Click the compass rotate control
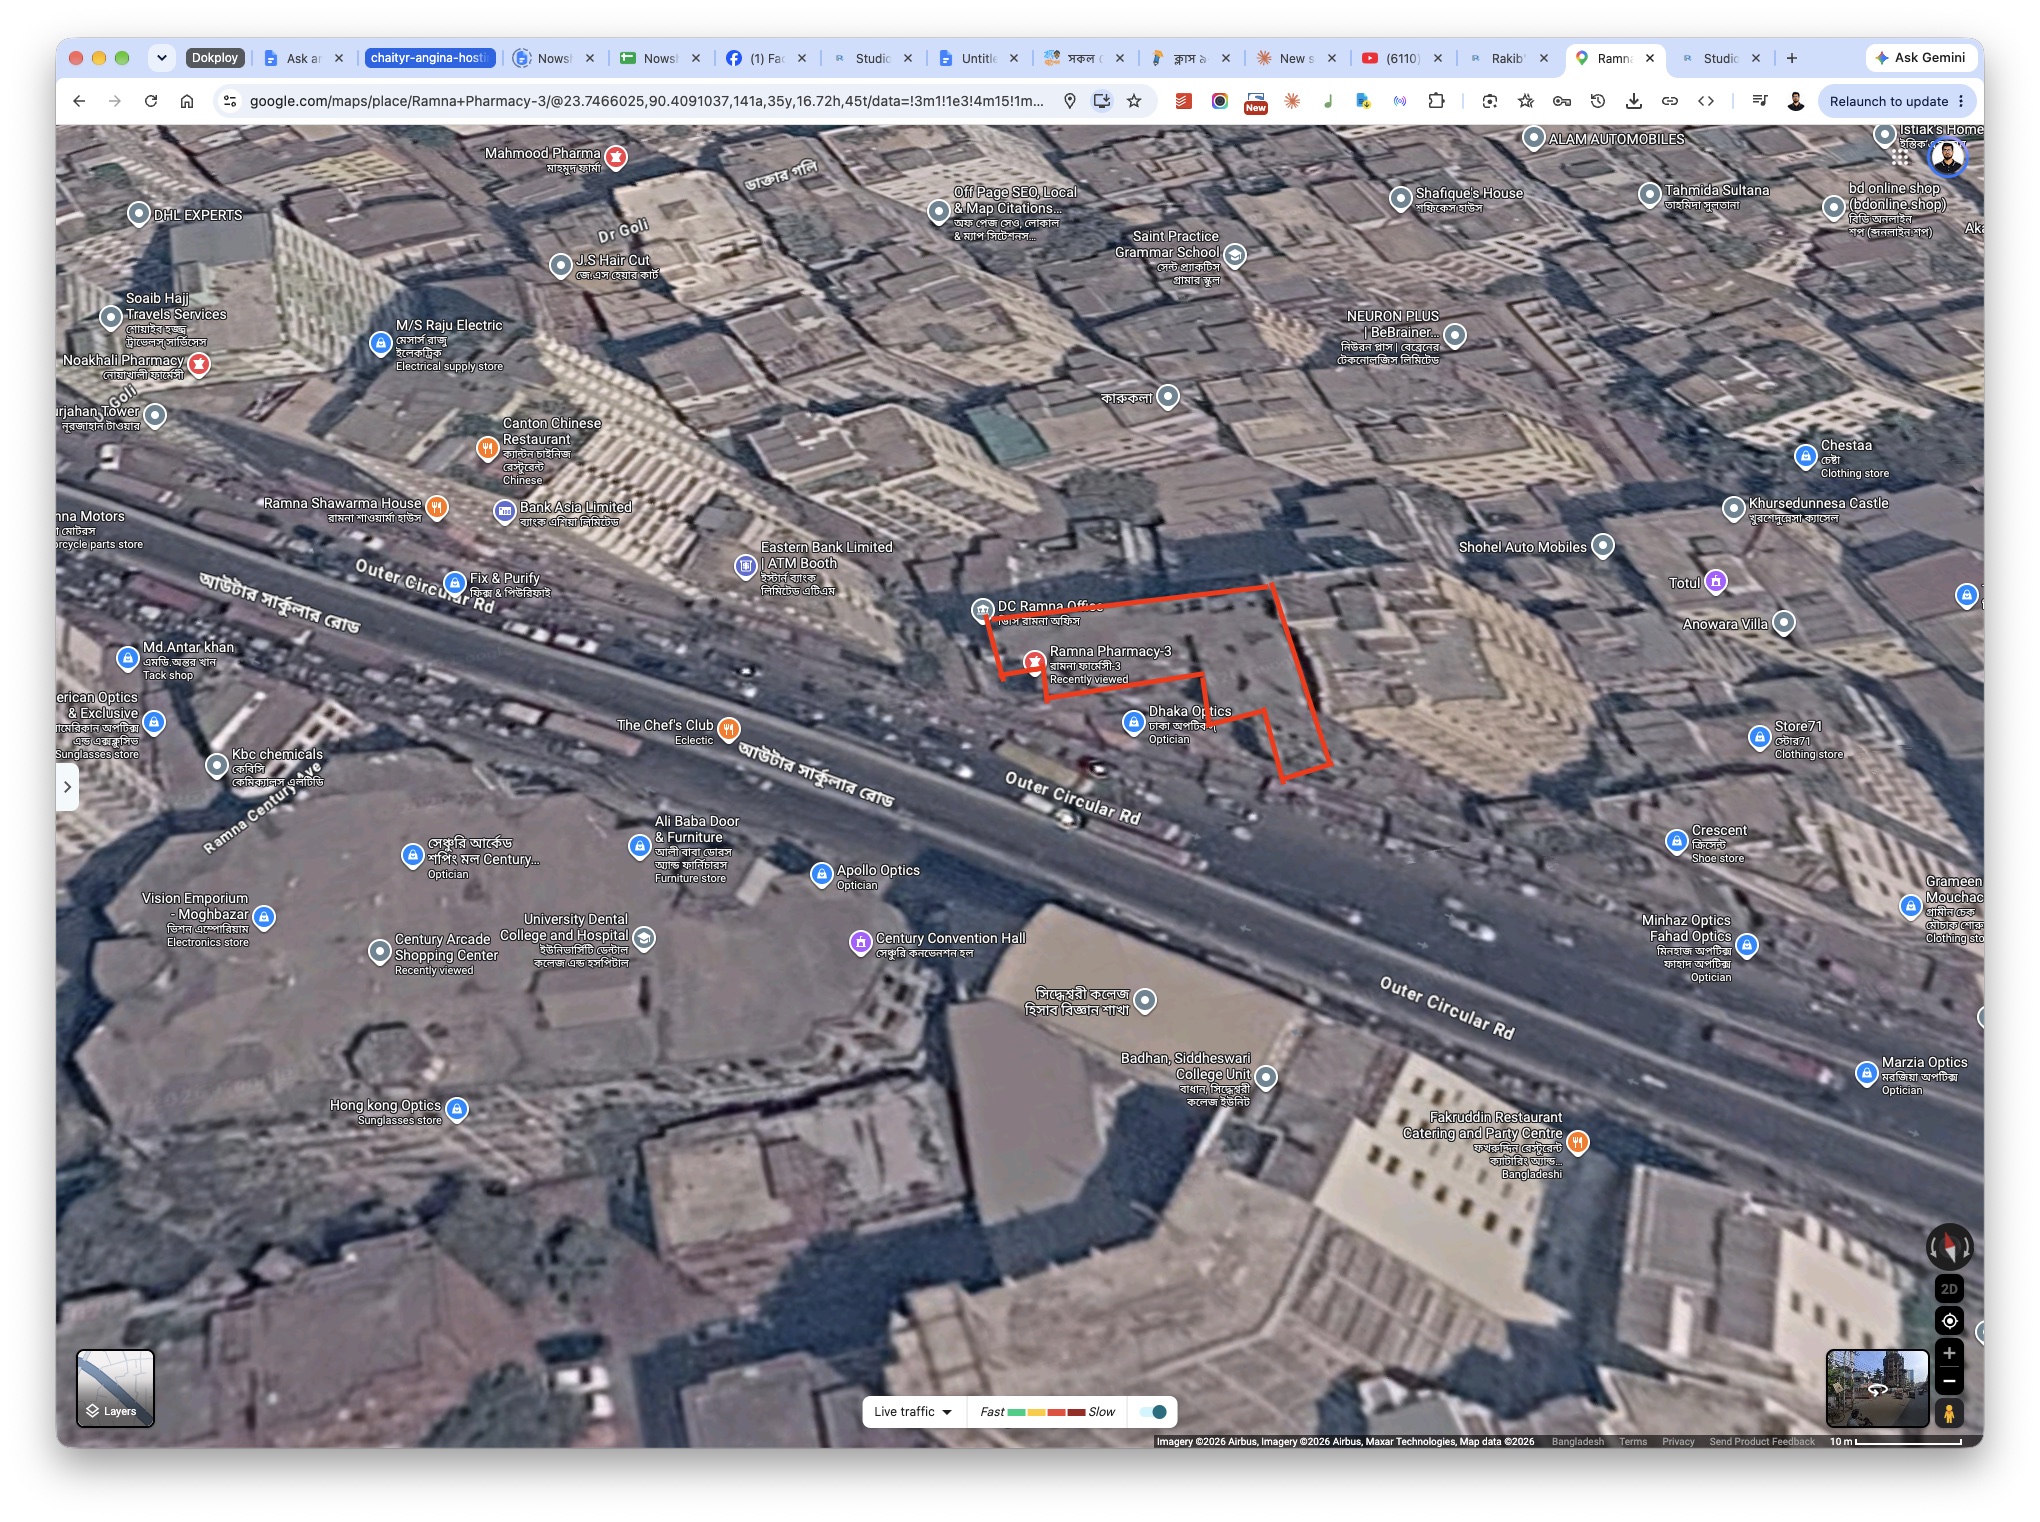 coord(1948,1247)
